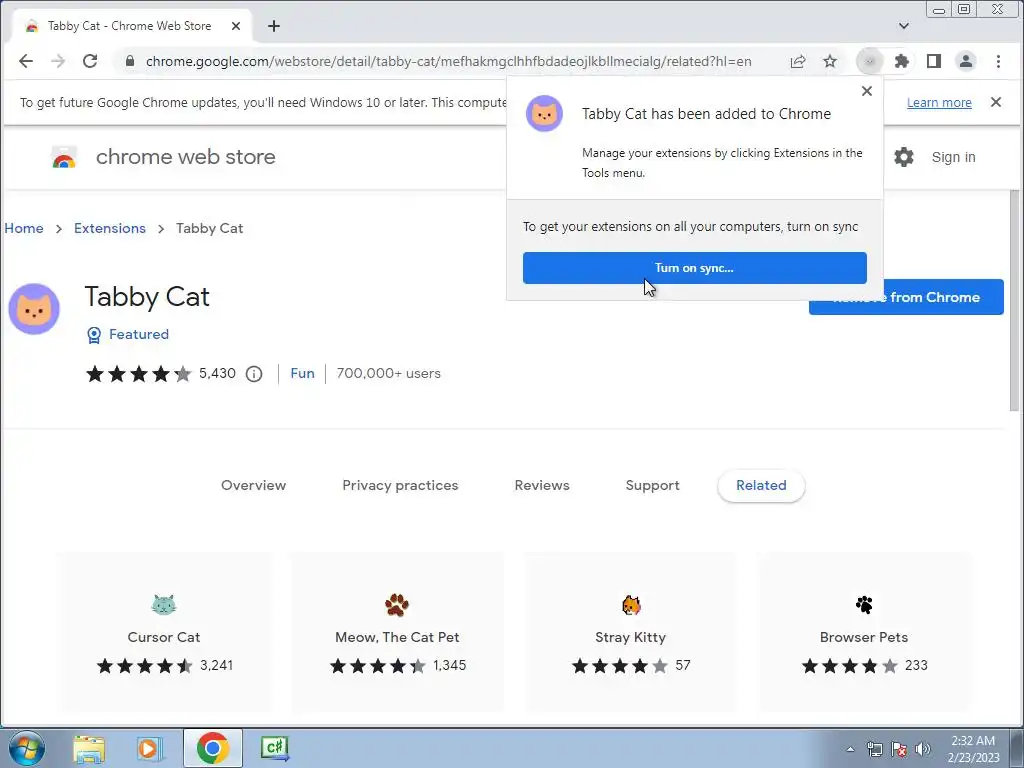Open Windows Explorer from taskbar
1024x768 pixels.
tap(89, 748)
